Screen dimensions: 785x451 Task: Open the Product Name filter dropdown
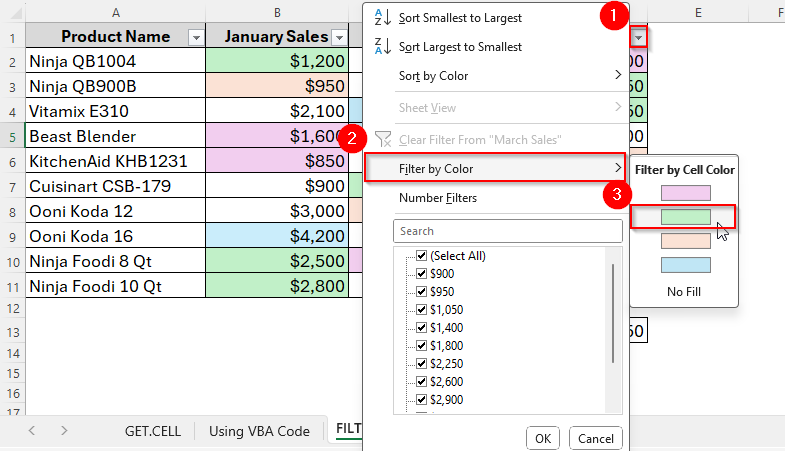(x=196, y=37)
